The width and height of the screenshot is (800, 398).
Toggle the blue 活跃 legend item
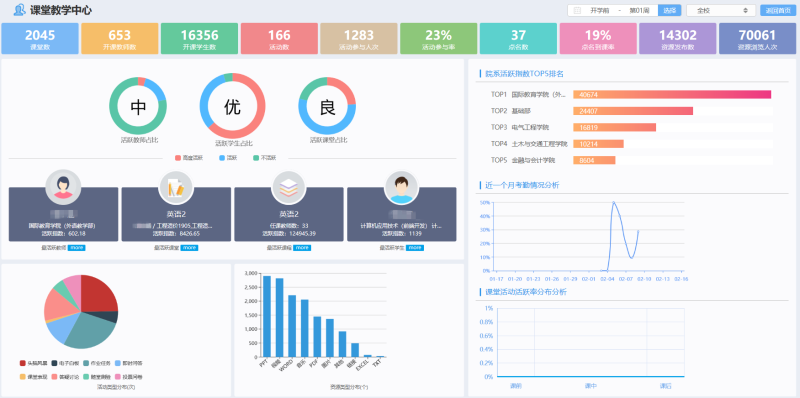pos(229,158)
